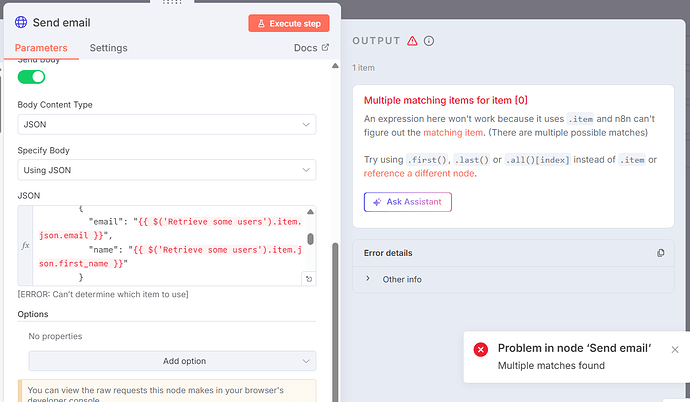Switch to the Settings tab

(x=108, y=47)
